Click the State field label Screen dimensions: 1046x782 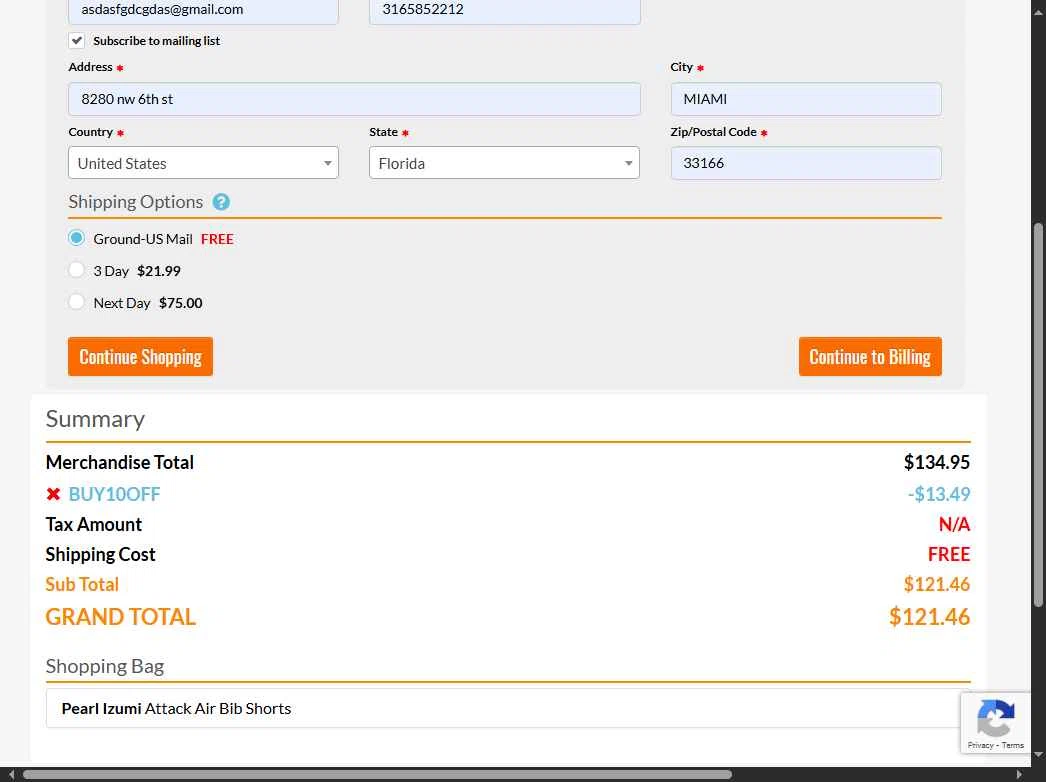384,132
